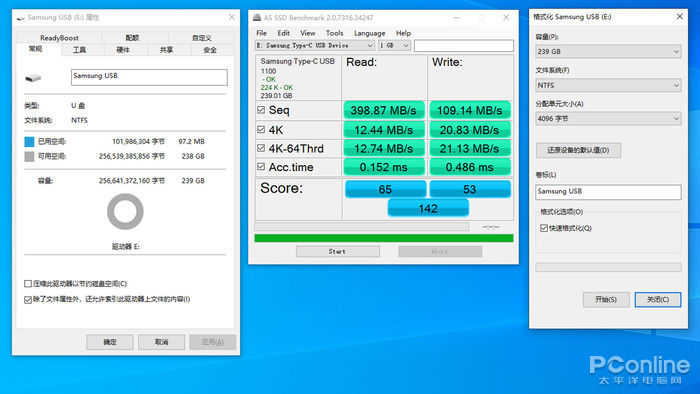Click the blue used space color square
The width and height of the screenshot is (700, 394).
[x=29, y=141]
